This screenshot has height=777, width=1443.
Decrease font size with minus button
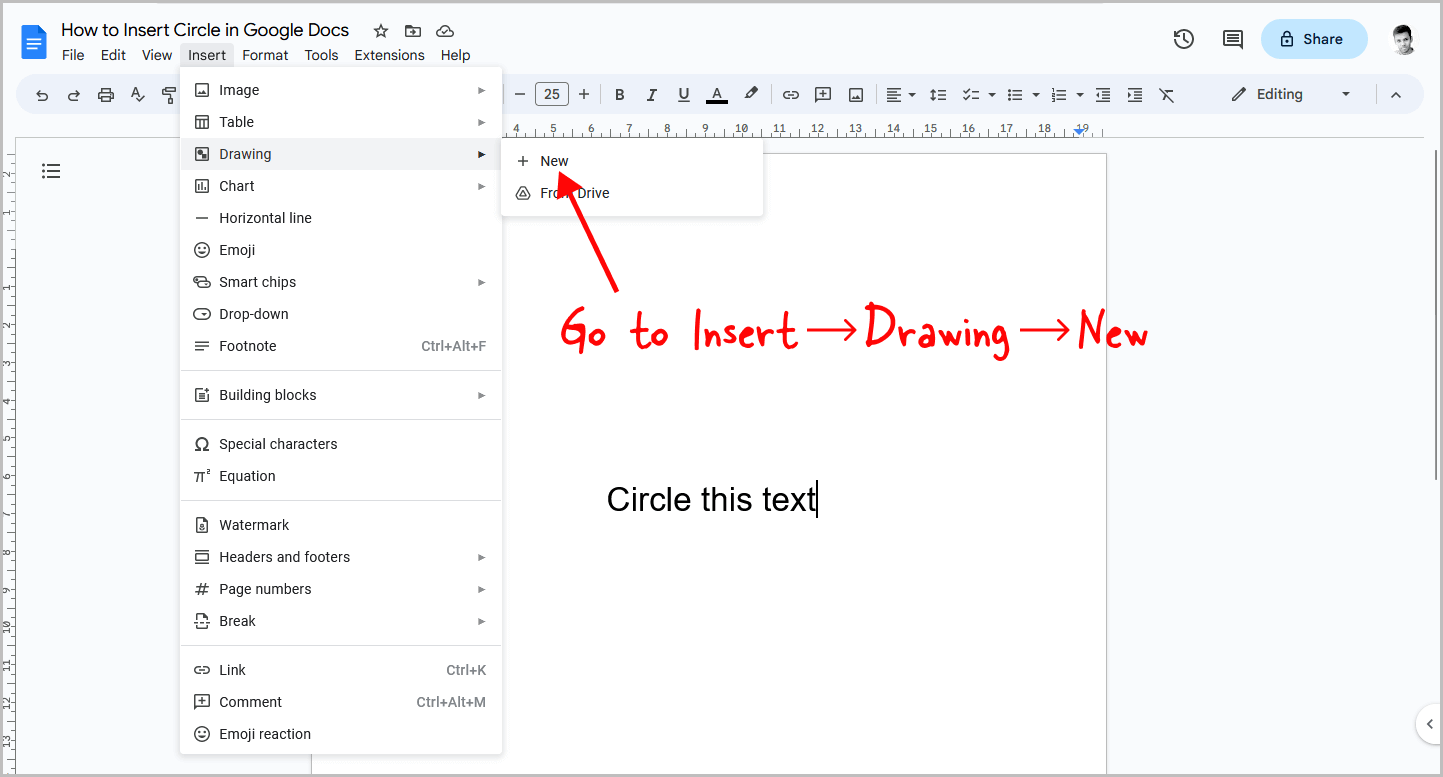pyautogui.click(x=520, y=95)
